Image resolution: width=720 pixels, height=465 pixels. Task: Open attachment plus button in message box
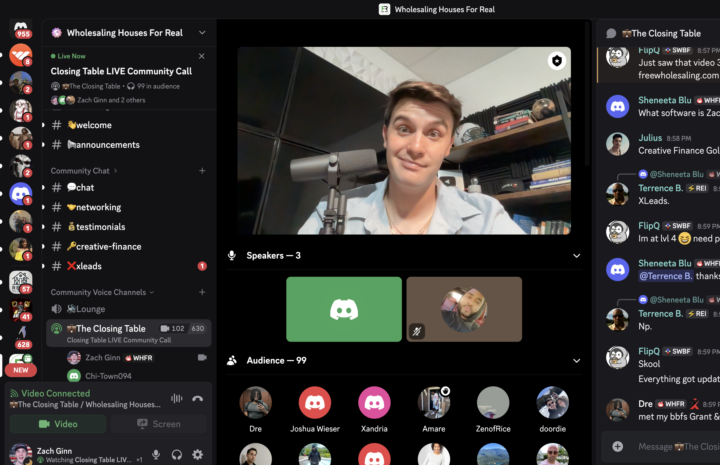[618, 446]
